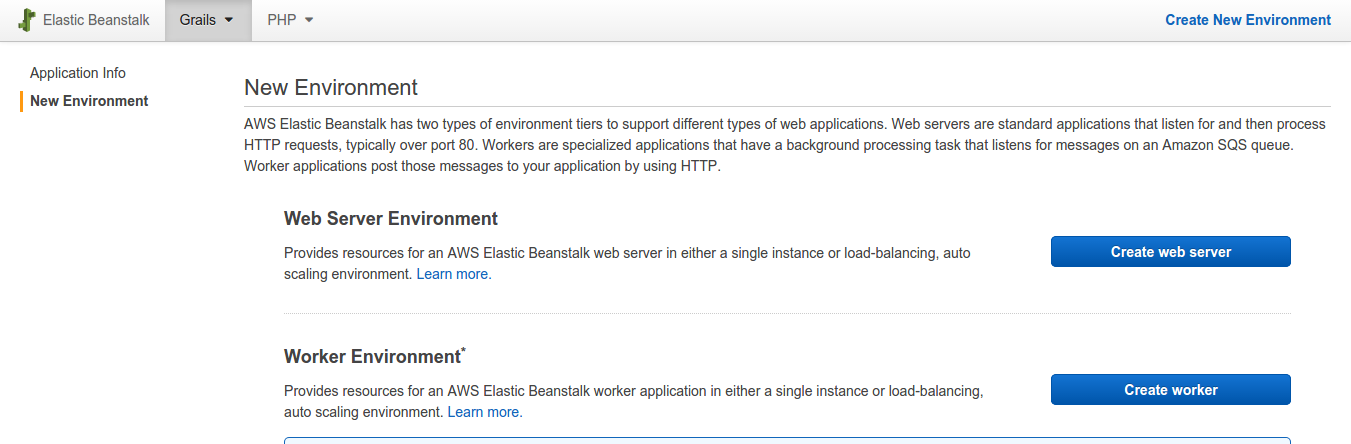Select Application Info in the sidebar
Viewport: 1351px width, 444px height.
tap(78, 73)
